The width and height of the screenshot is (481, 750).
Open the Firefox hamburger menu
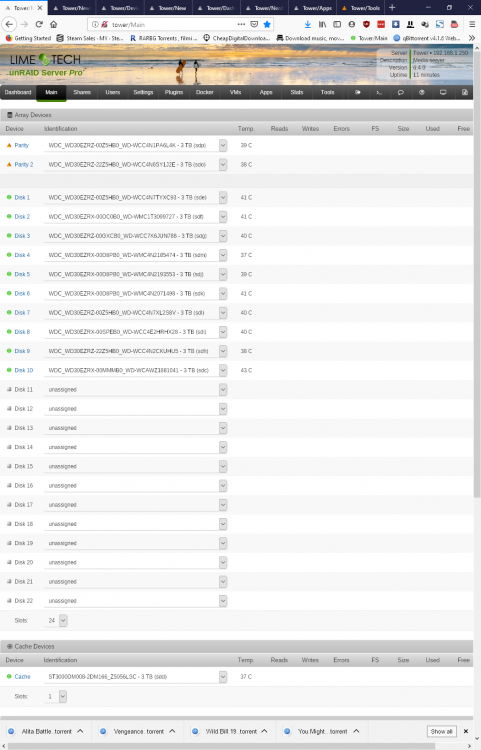[x=472, y=24]
